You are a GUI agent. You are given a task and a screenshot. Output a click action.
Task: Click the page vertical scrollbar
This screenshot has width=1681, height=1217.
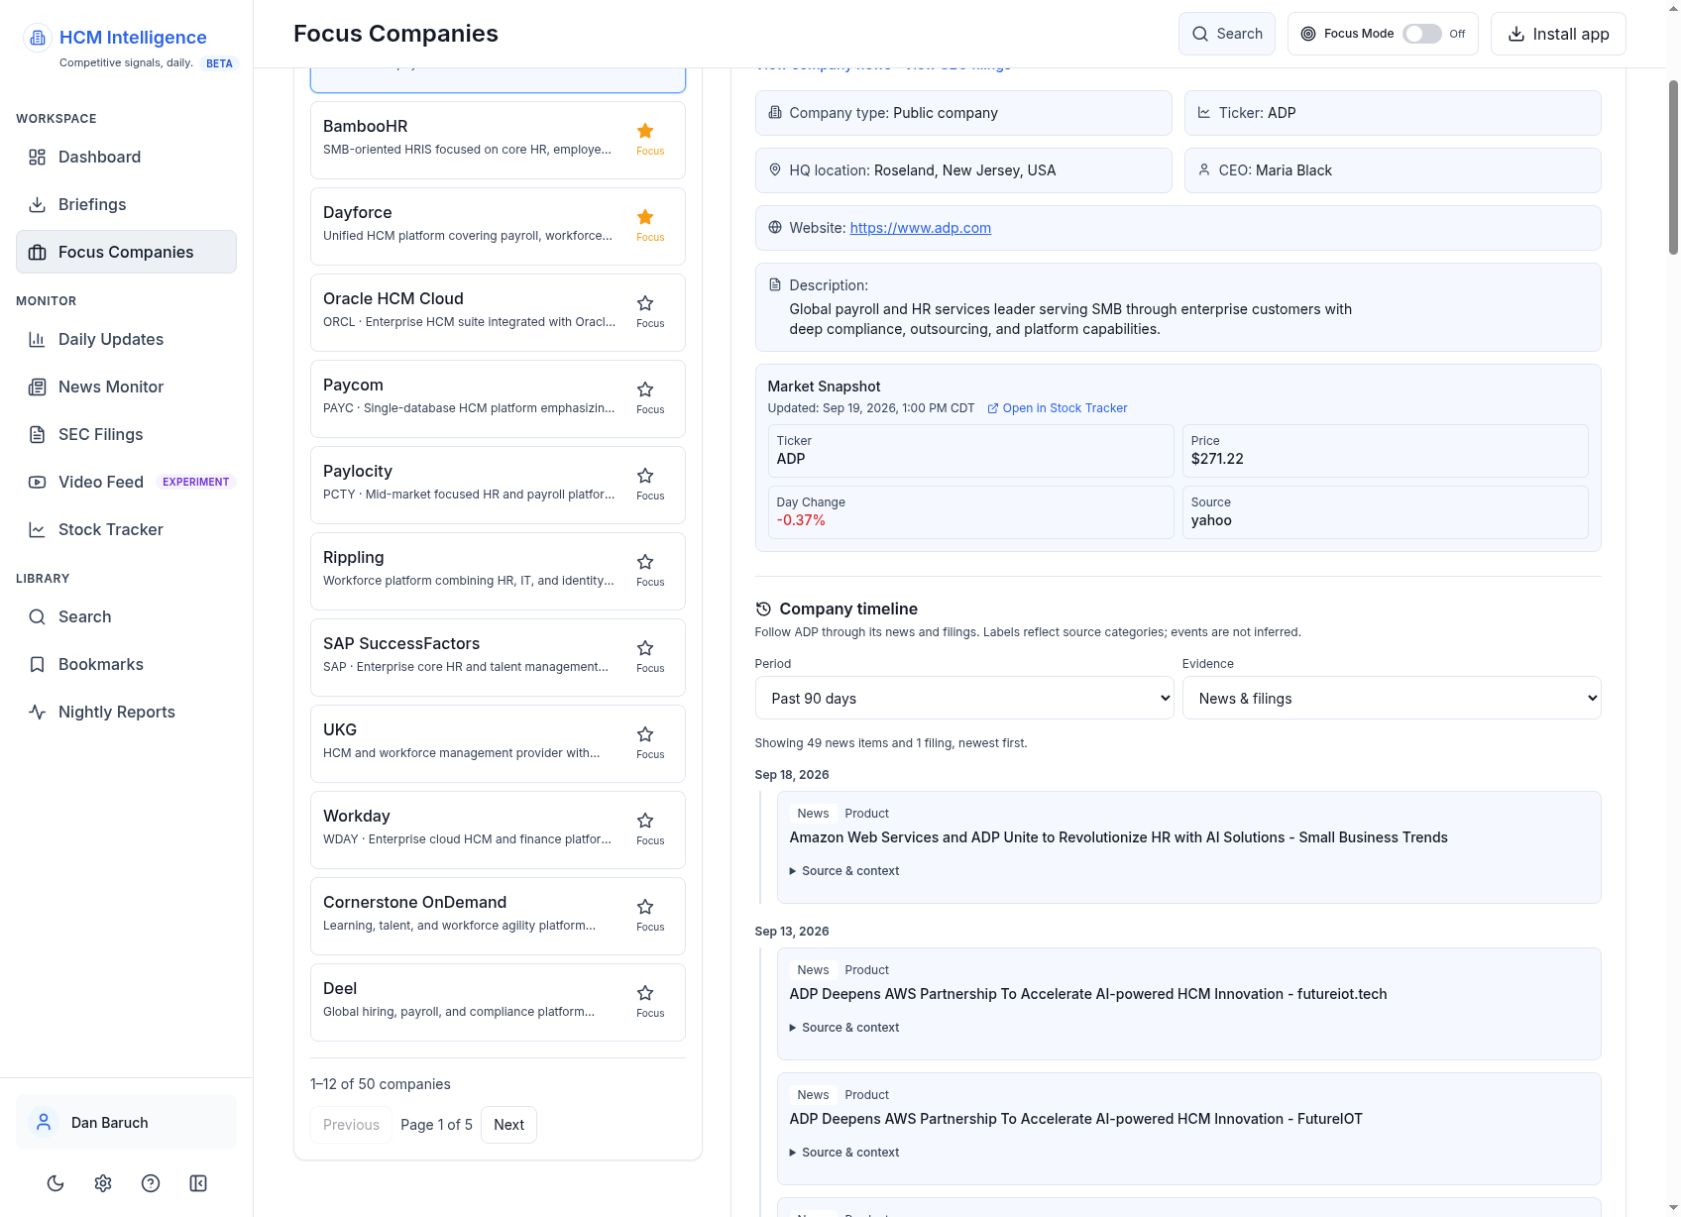click(x=1673, y=167)
